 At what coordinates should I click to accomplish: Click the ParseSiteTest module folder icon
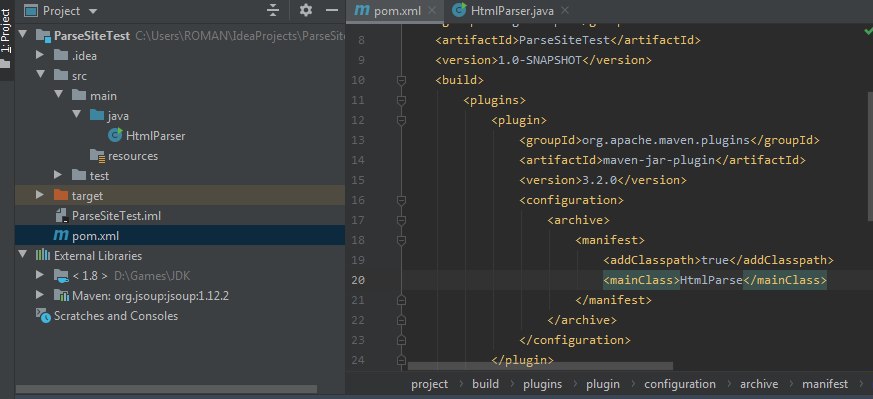(43, 36)
